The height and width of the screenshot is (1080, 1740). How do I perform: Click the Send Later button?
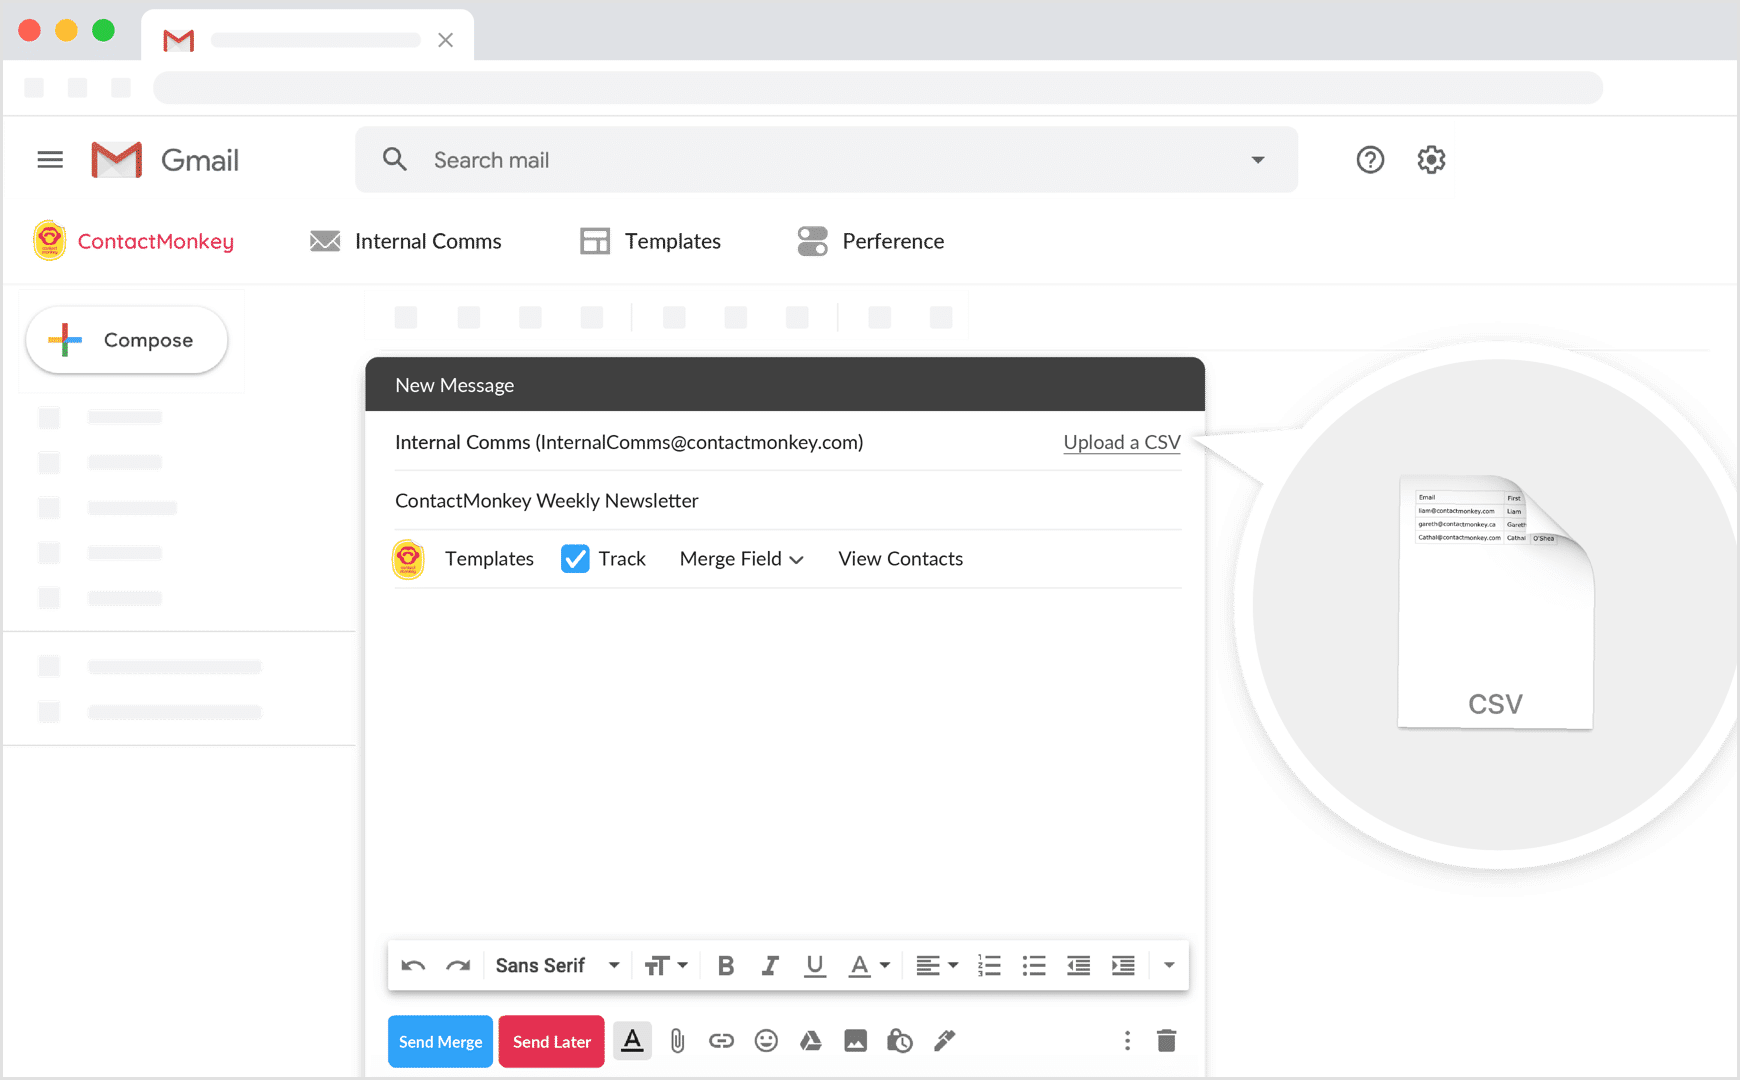pos(551,1041)
